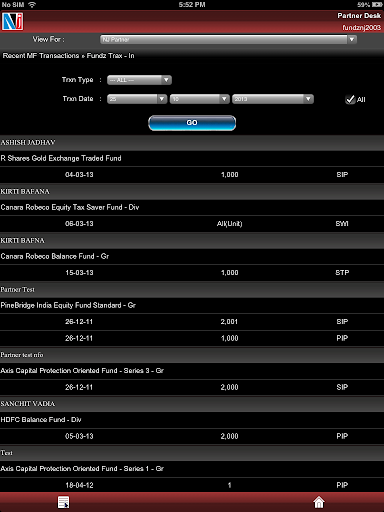Select Canara Robeco Equity Tax Saver Fund
This screenshot has width=384, height=512.
(x=192, y=208)
